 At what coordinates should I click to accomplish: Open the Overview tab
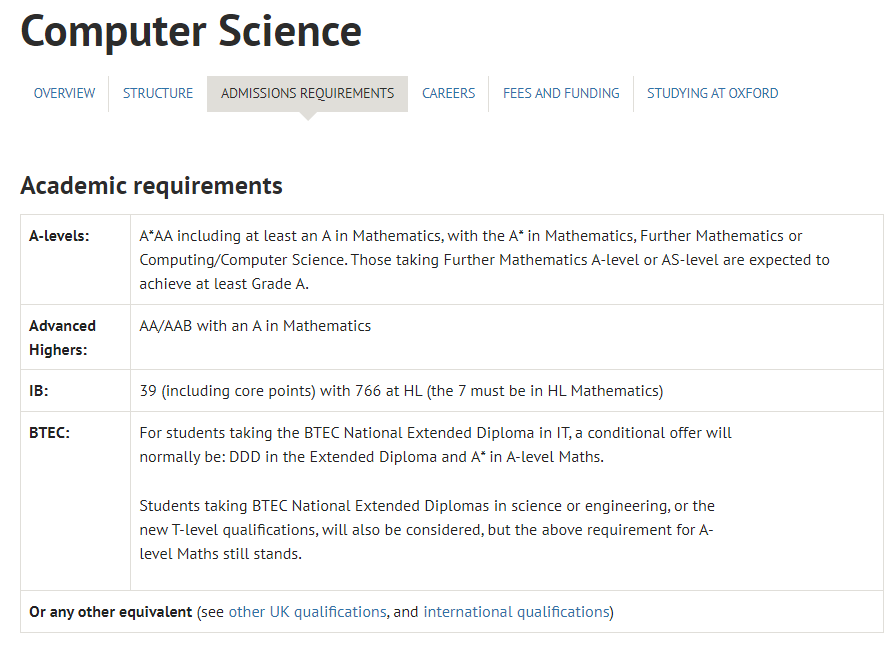[x=64, y=93]
